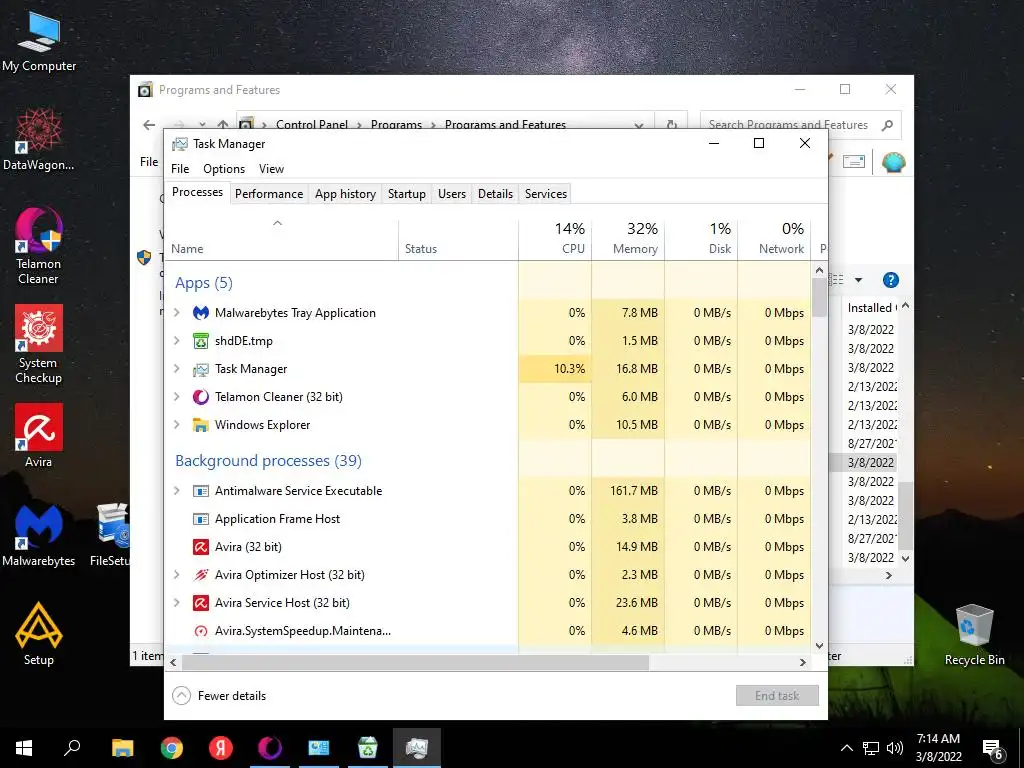1024x768 pixels.
Task: Switch to the Users tab
Action: 452,194
